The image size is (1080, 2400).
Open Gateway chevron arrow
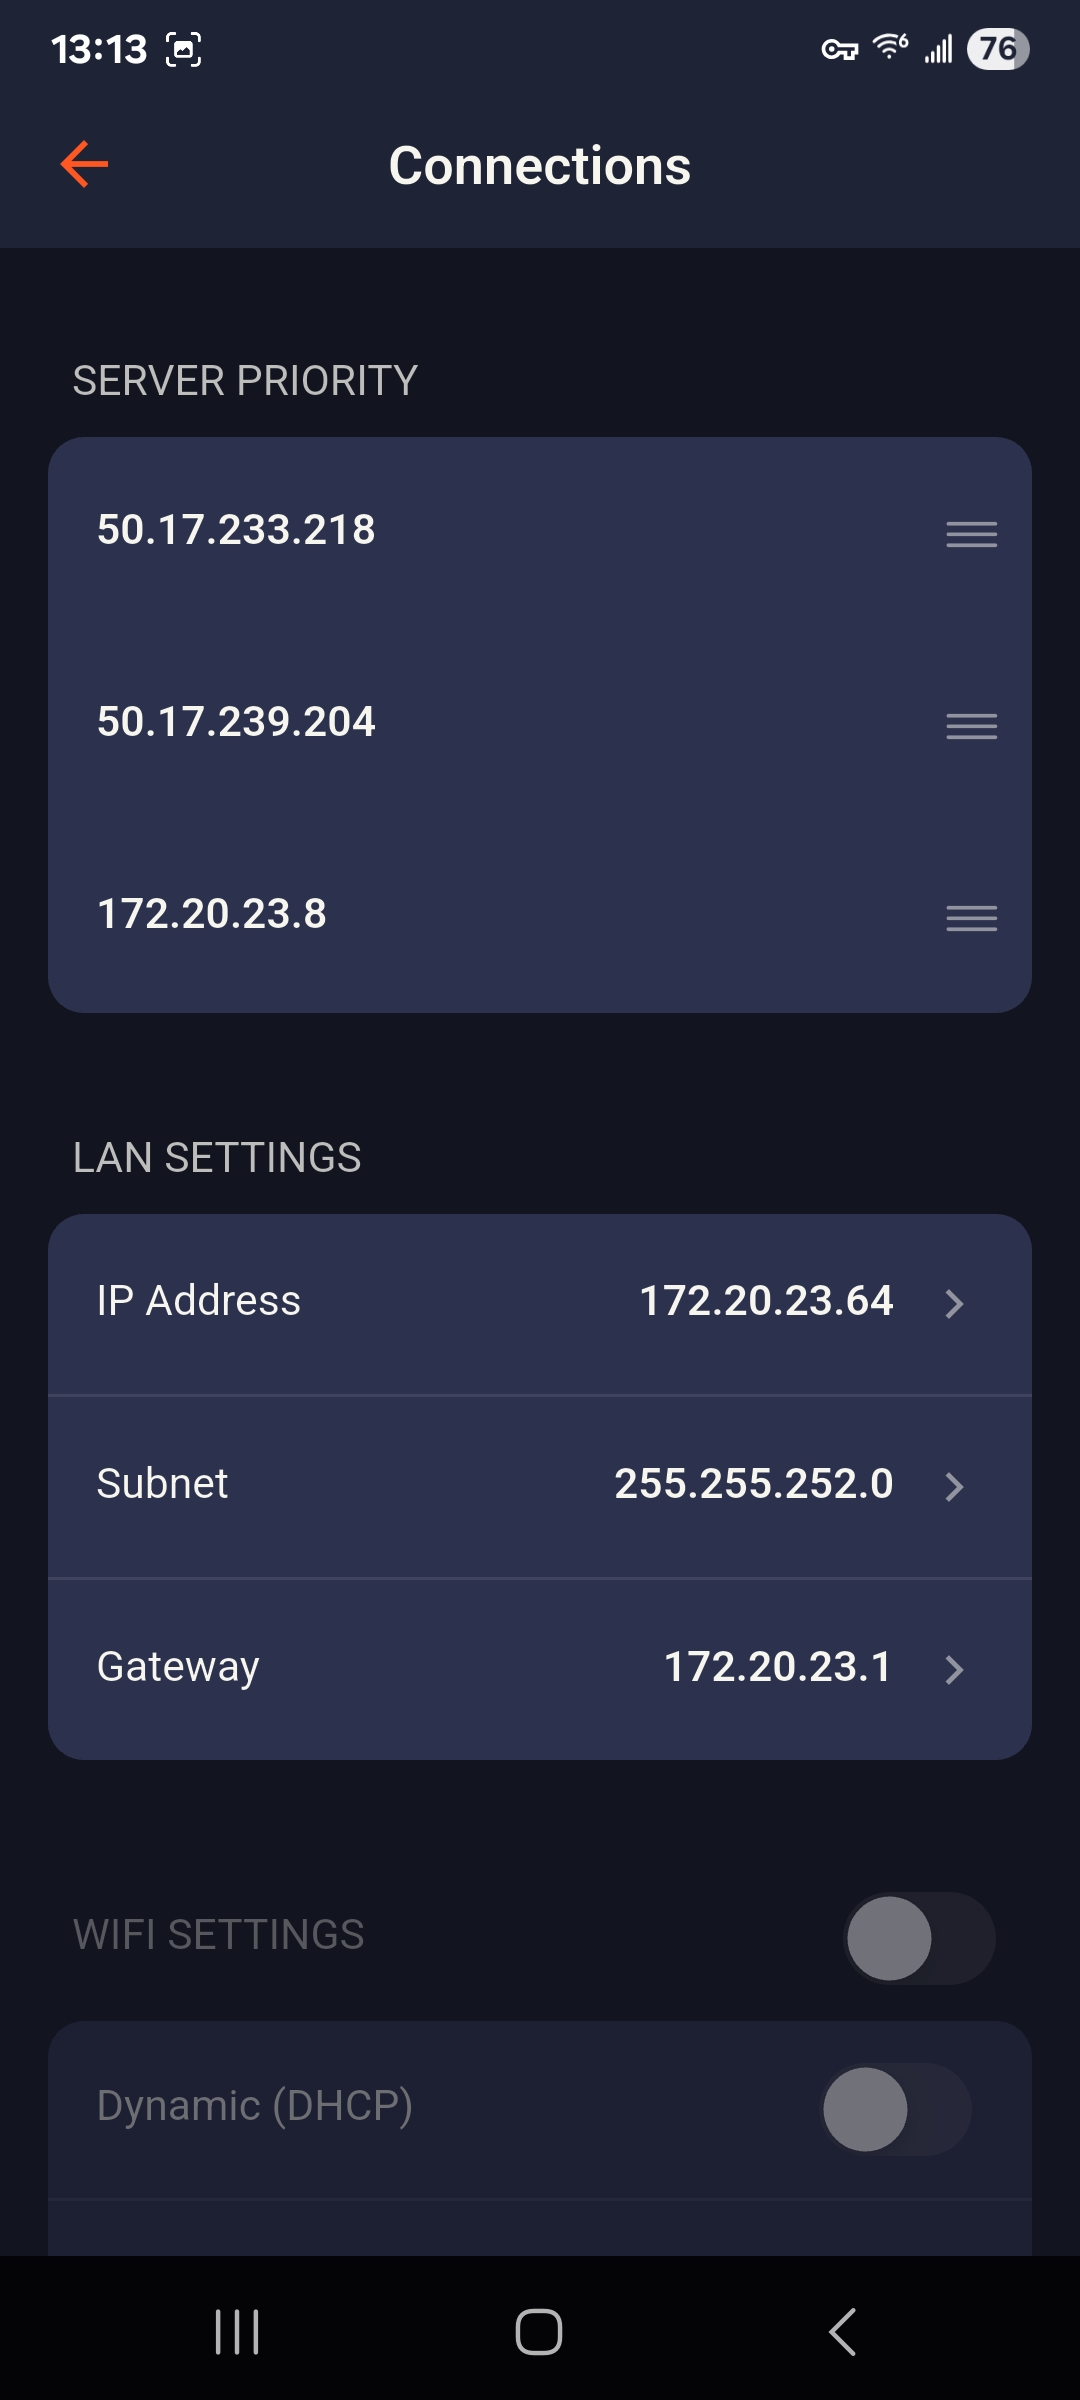954,1669
